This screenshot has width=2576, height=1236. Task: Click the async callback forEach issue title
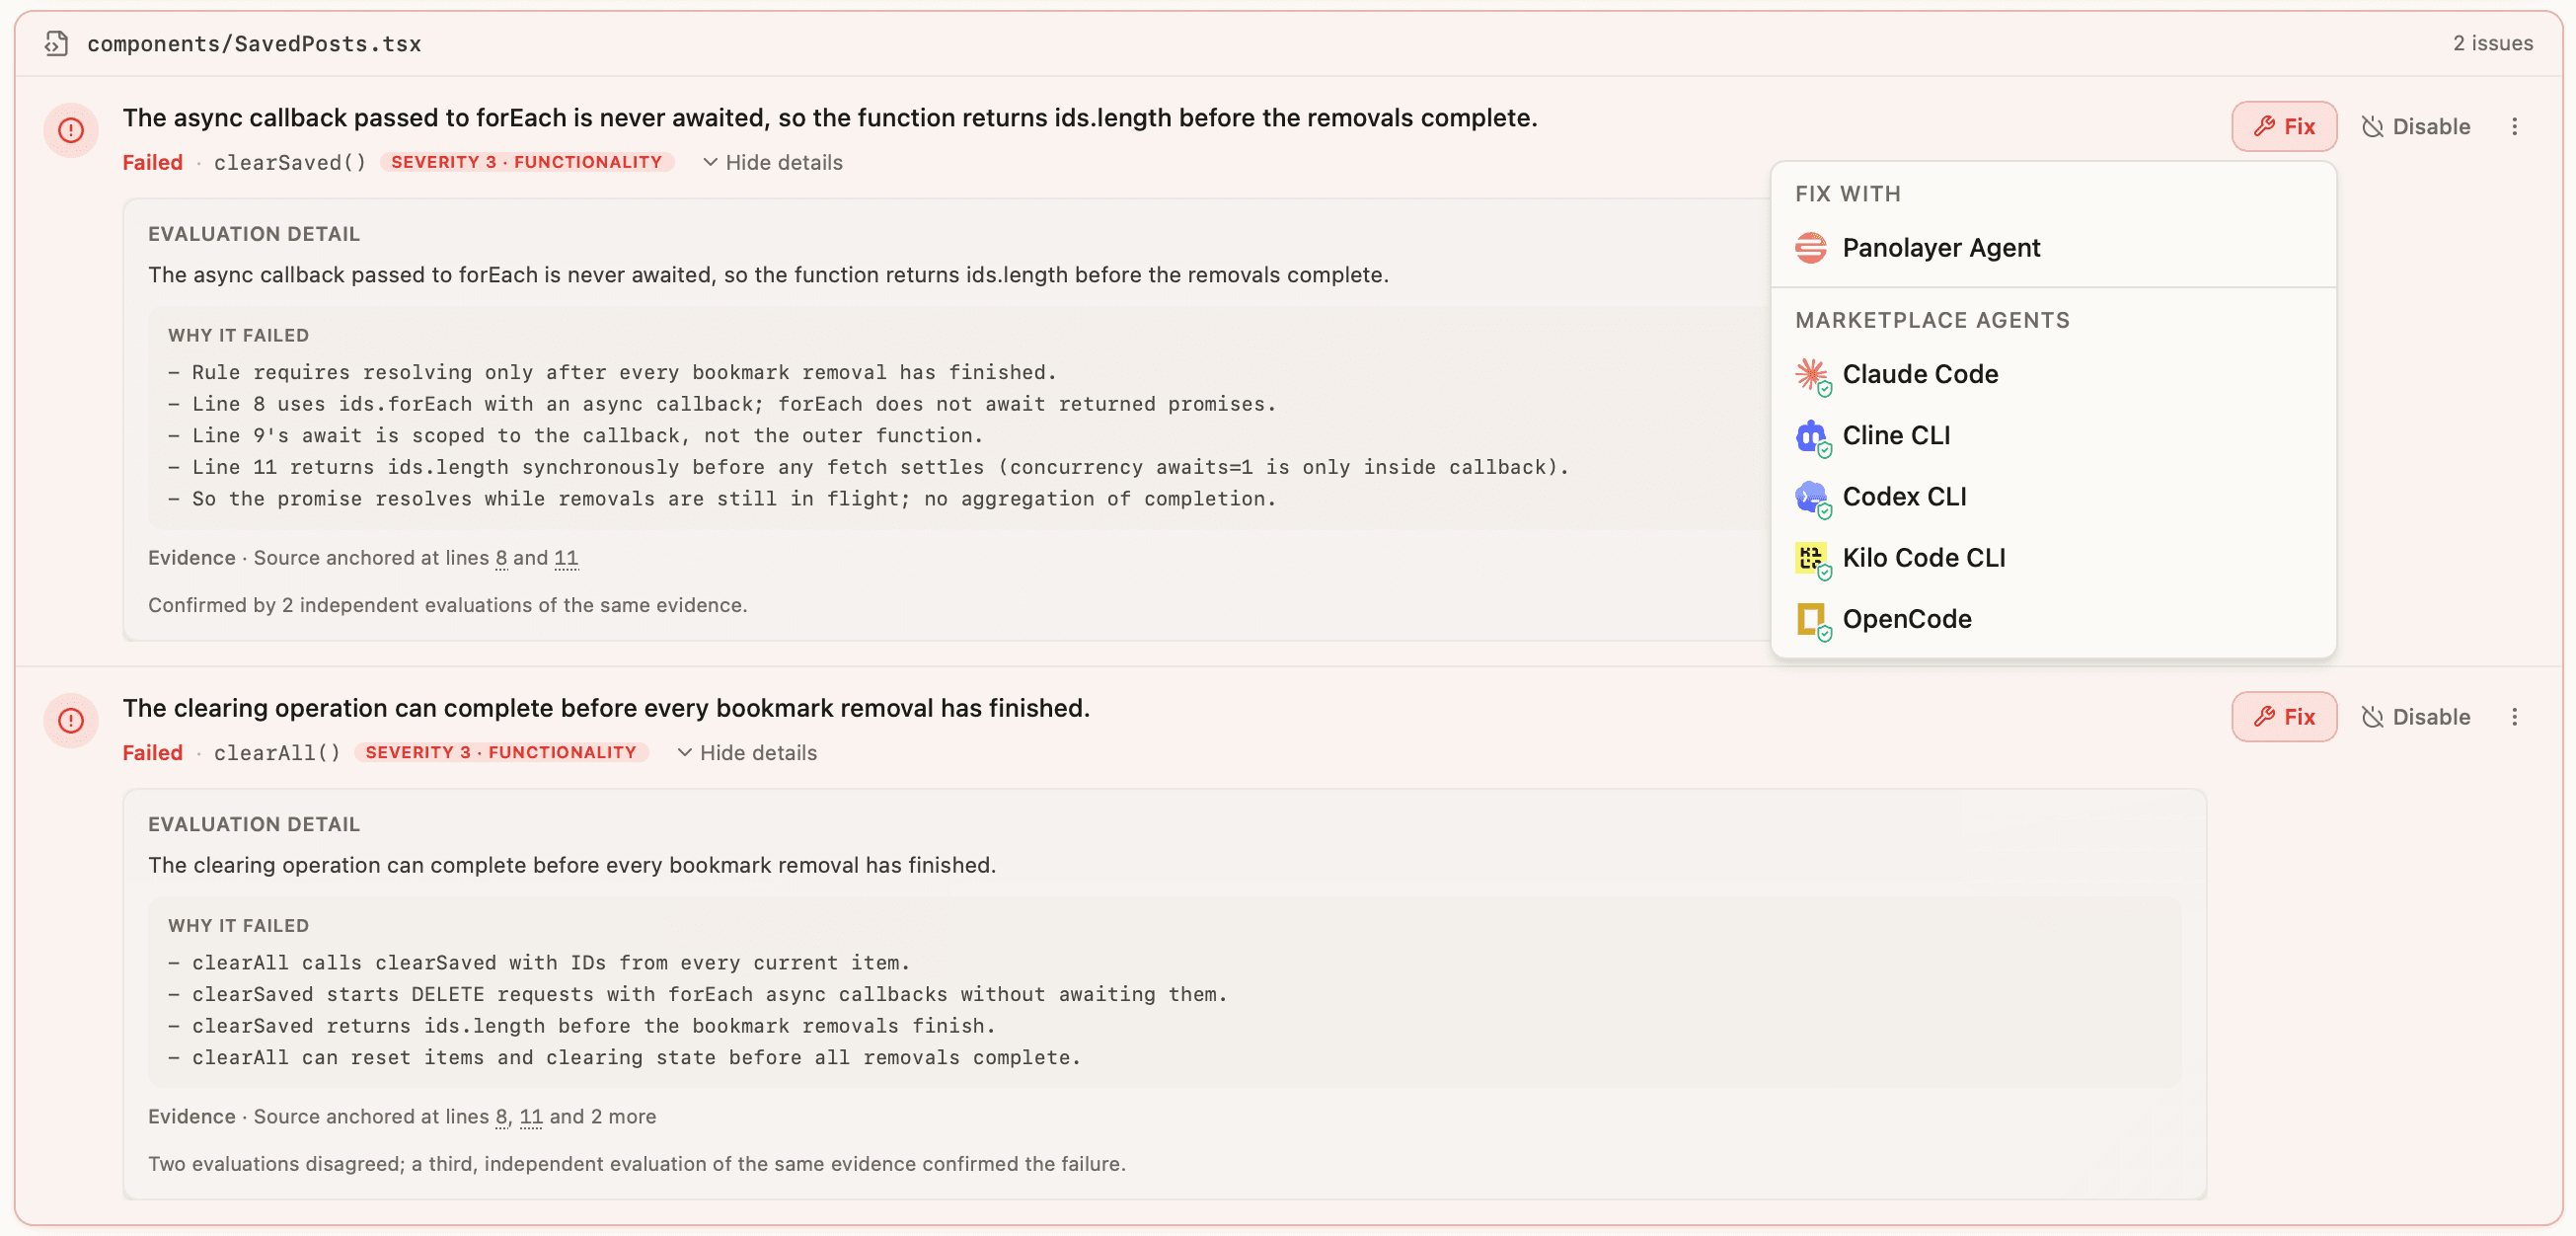[830, 118]
